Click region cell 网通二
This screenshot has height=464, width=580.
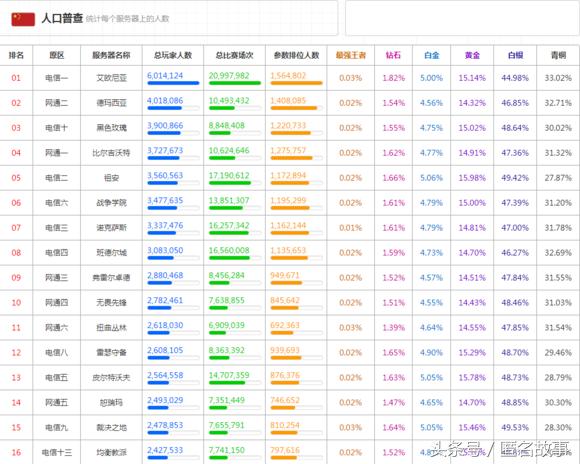click(57, 103)
